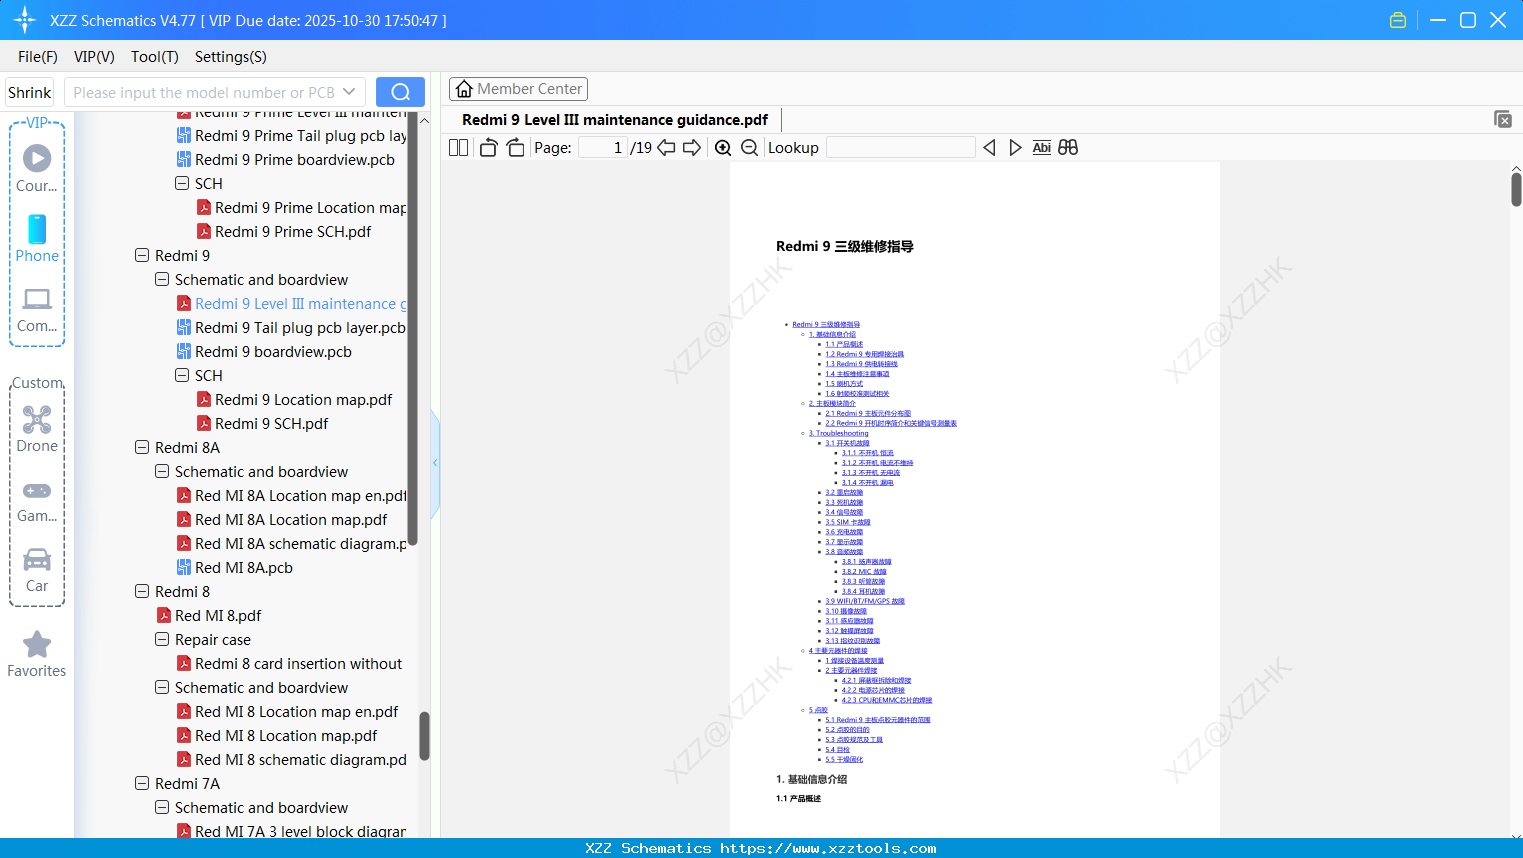Select the Redmi 9 Level III maintenance guidance.pdf tab
The image size is (1523, 858).
(615, 120)
